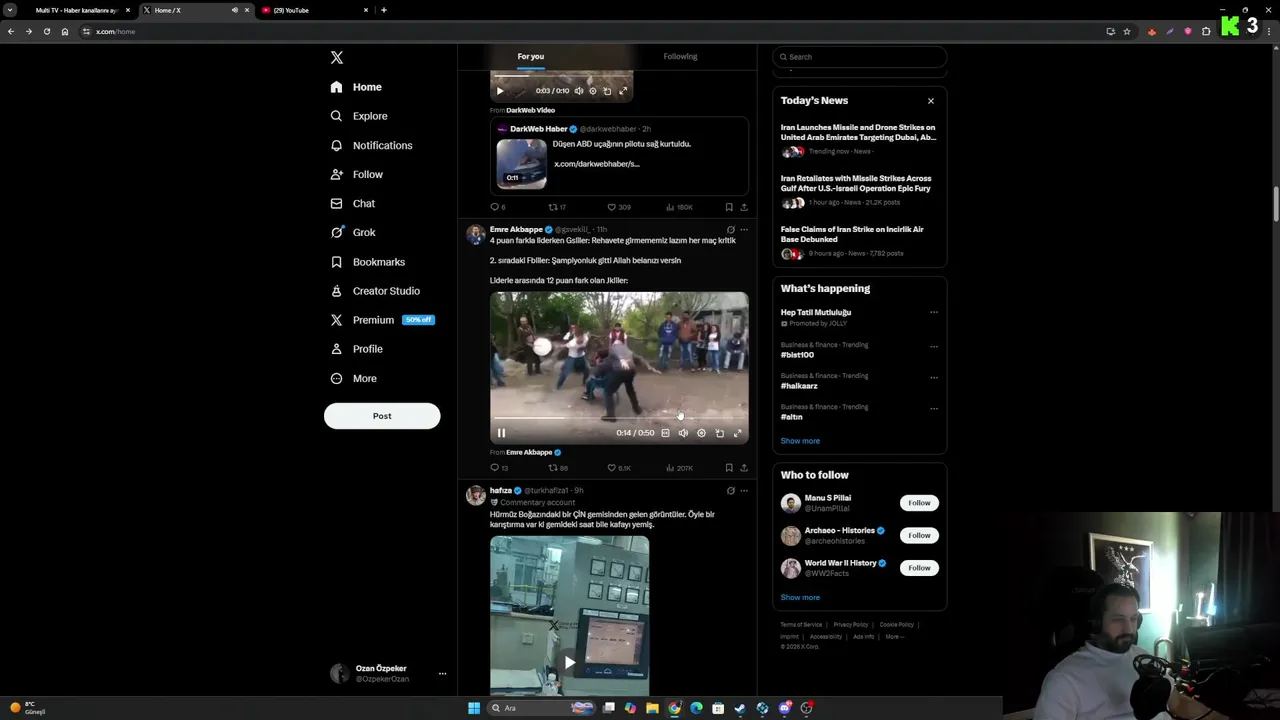Screen dimensions: 1280x720
Task: Enter fullscreen on the top feed video
Action: [x=622, y=91]
